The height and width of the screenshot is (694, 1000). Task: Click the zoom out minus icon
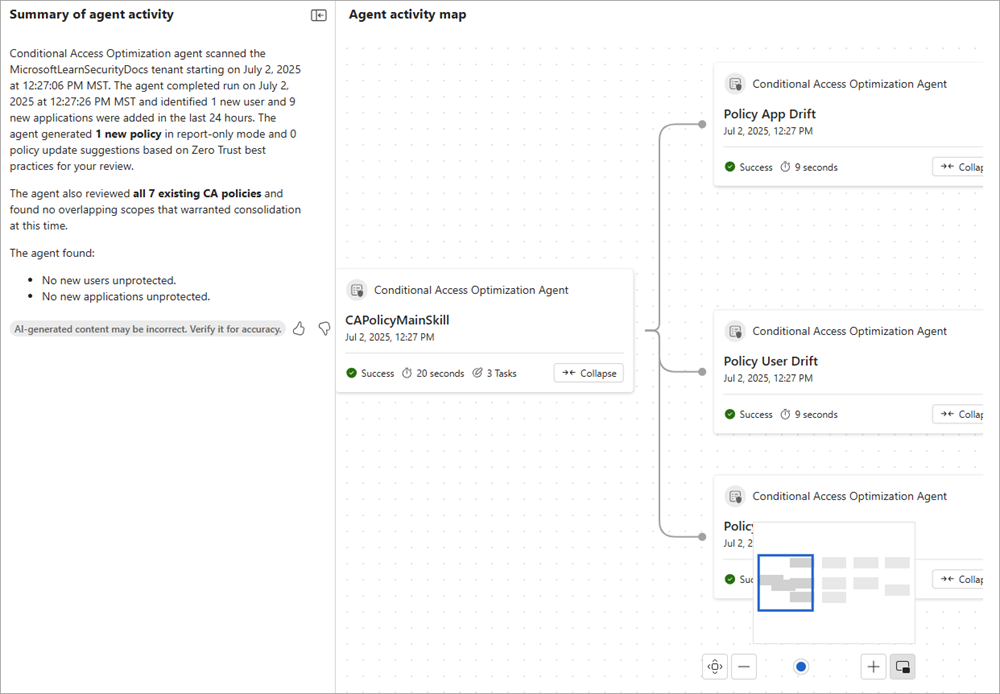pos(744,666)
